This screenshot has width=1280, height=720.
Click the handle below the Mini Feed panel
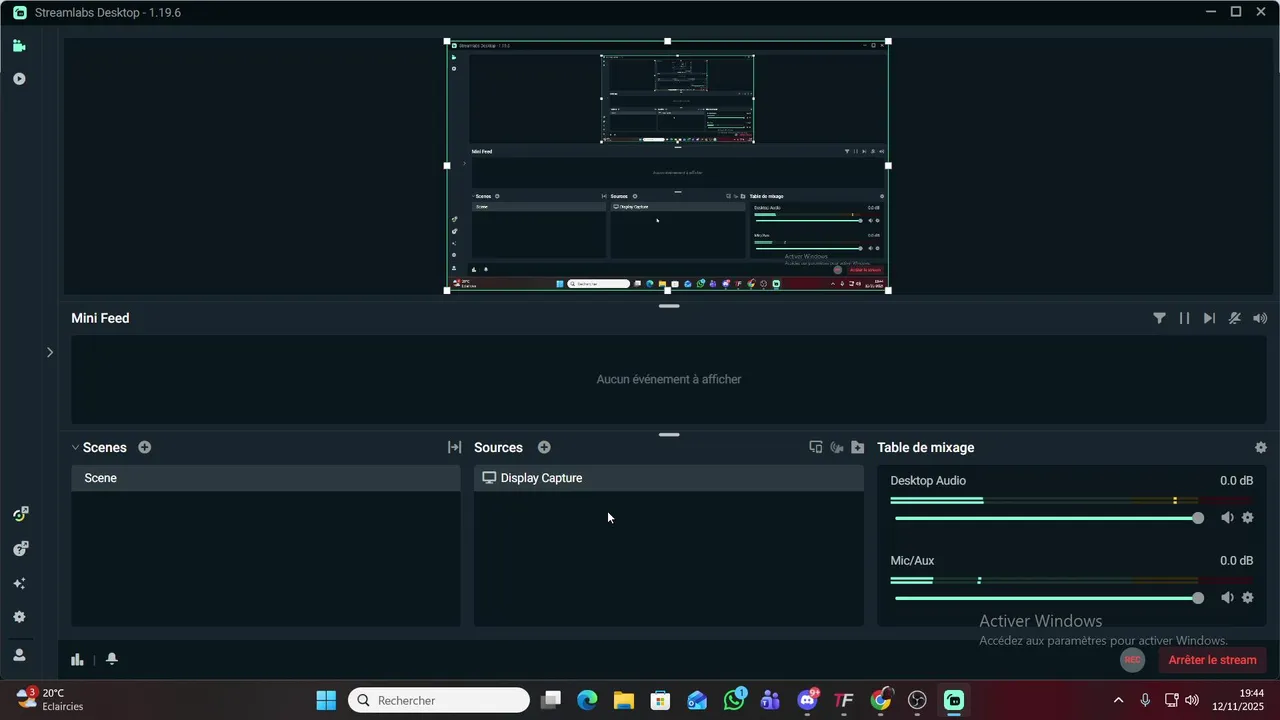coord(669,435)
